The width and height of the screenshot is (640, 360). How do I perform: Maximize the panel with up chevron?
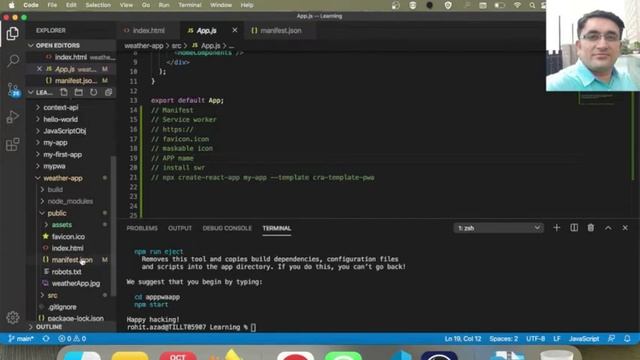click(x=608, y=228)
